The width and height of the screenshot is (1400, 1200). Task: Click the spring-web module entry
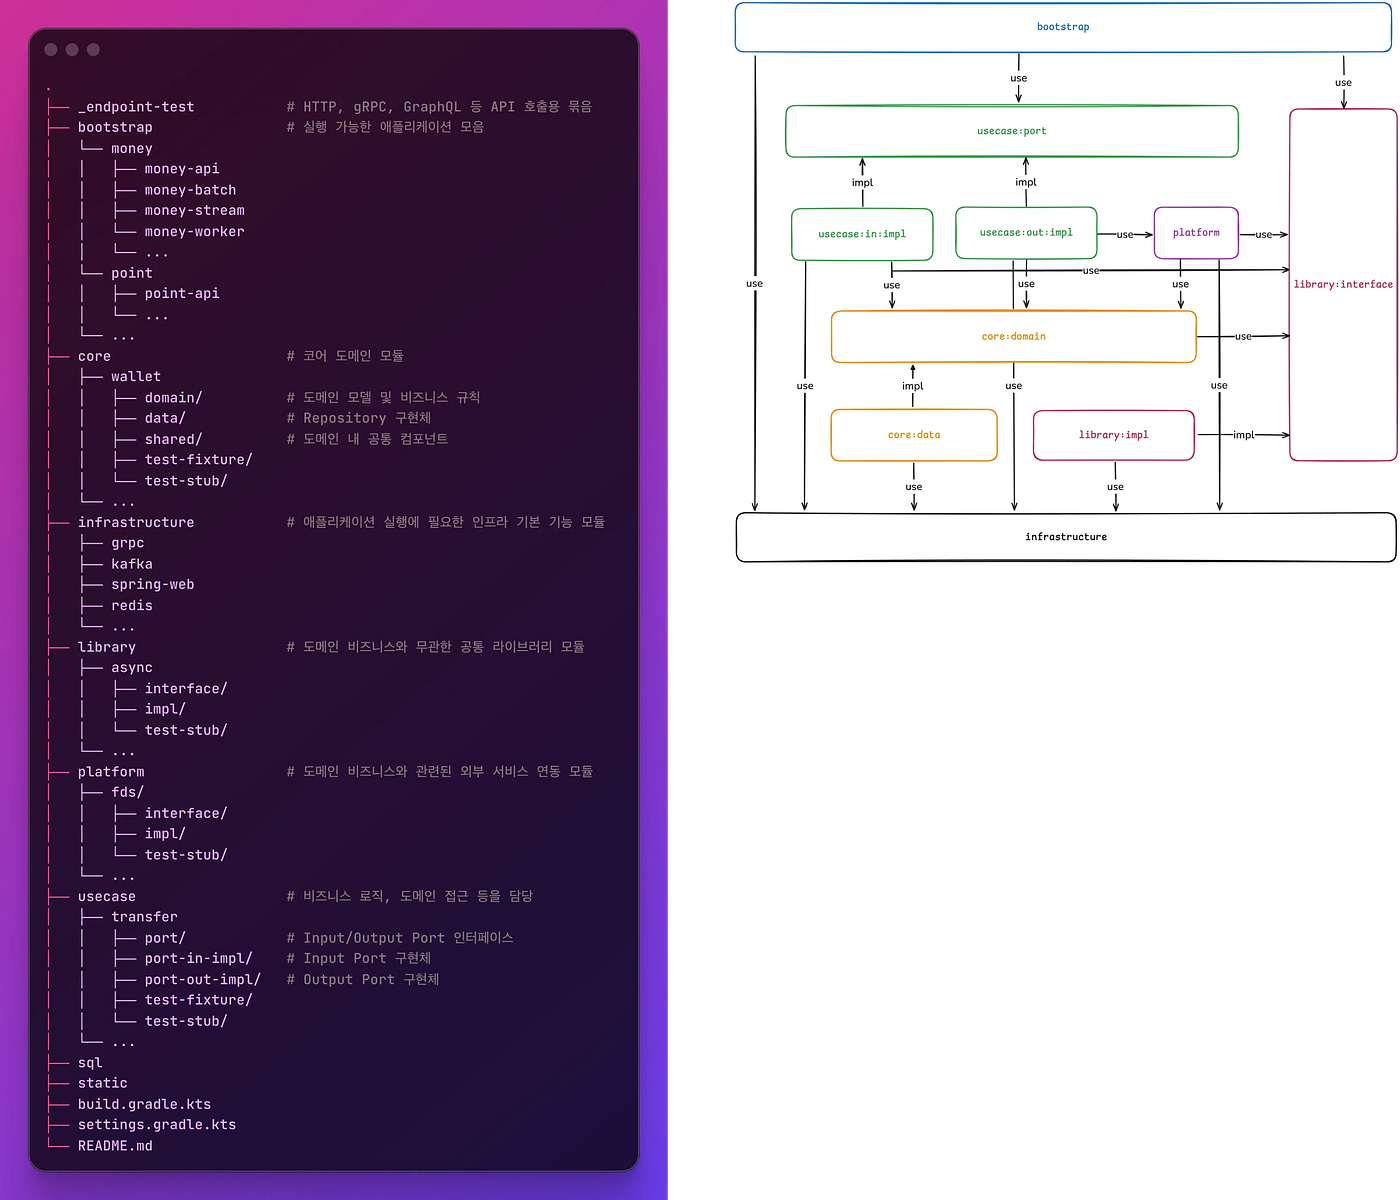[x=153, y=585]
